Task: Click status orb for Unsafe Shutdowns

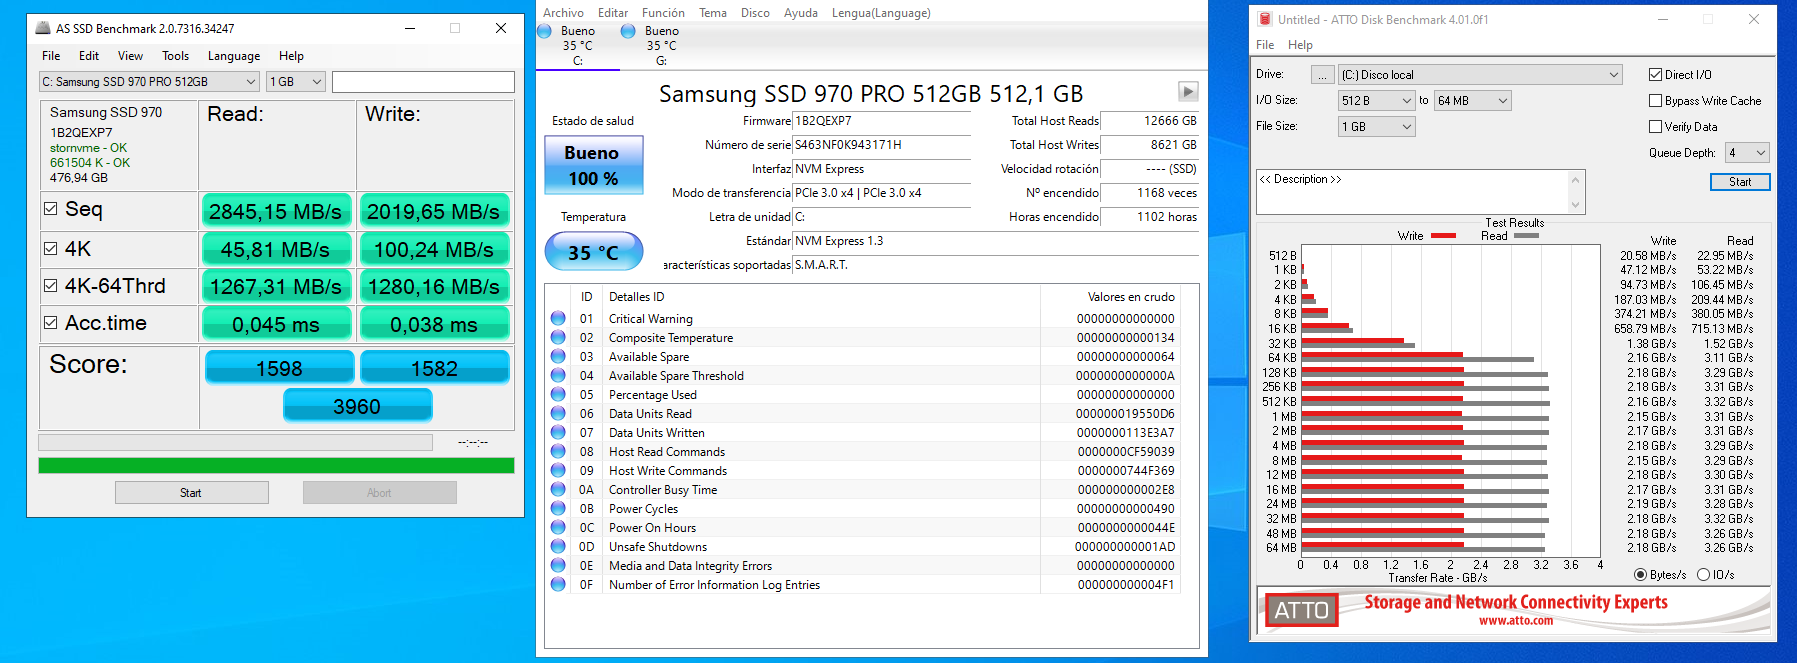Action: pyautogui.click(x=558, y=546)
